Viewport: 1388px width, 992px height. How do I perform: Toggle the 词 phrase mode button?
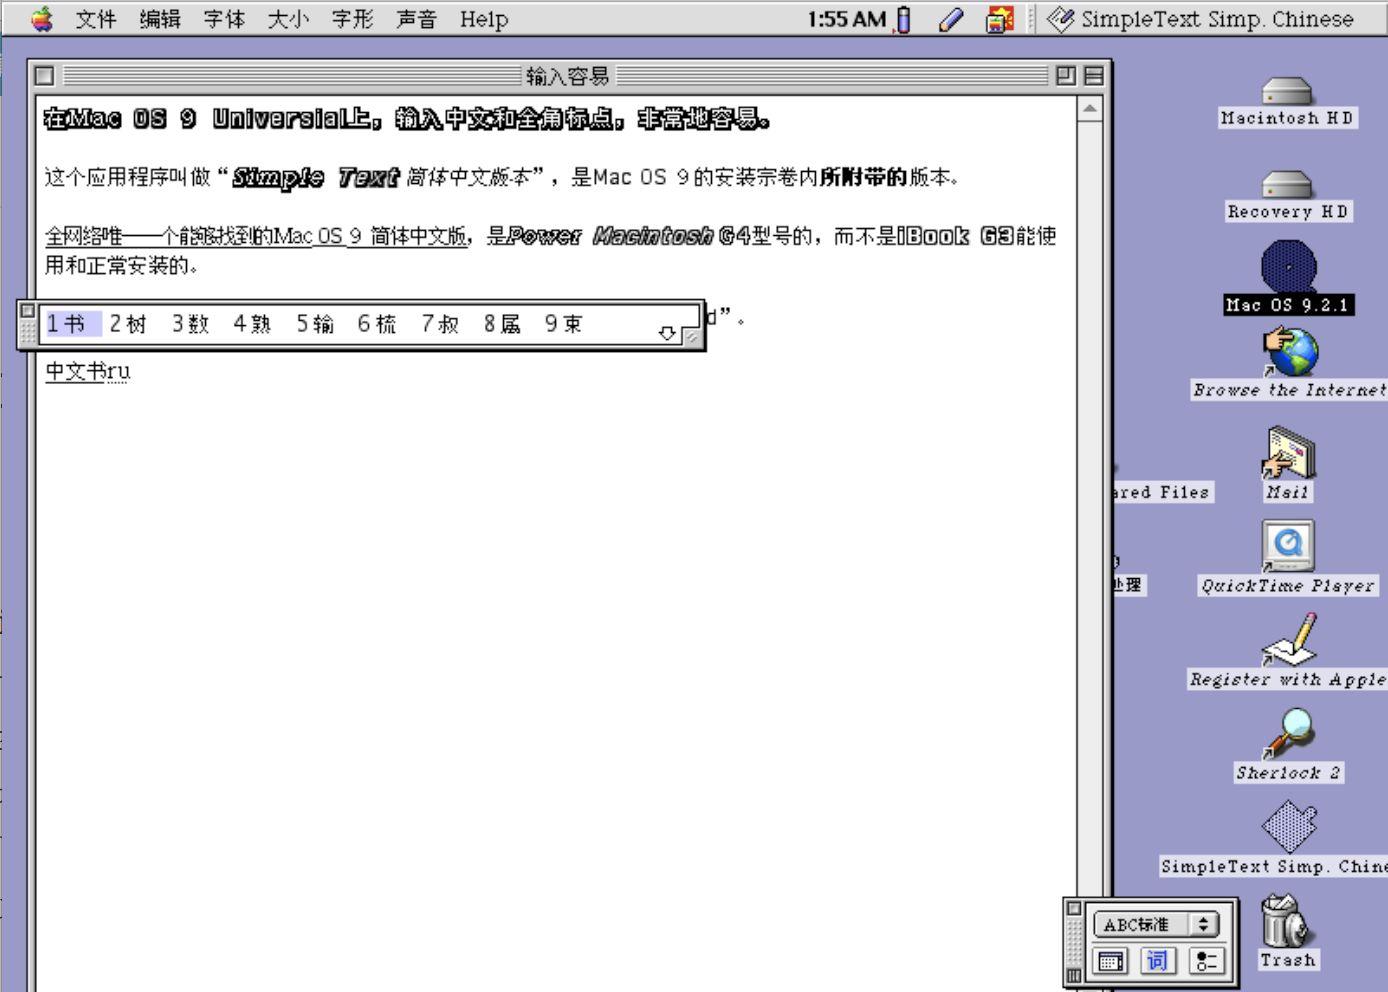tap(1157, 961)
